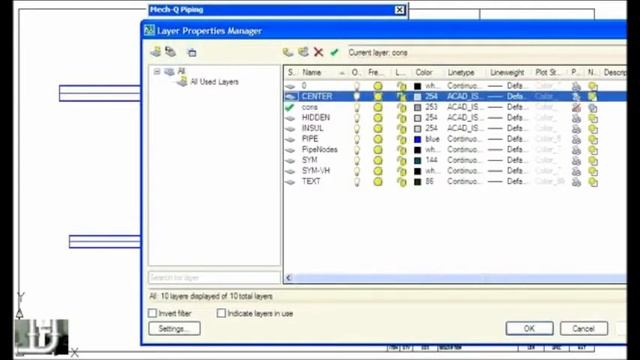Toggle the lightbulb for TEXT layer

pyautogui.click(x=357, y=182)
